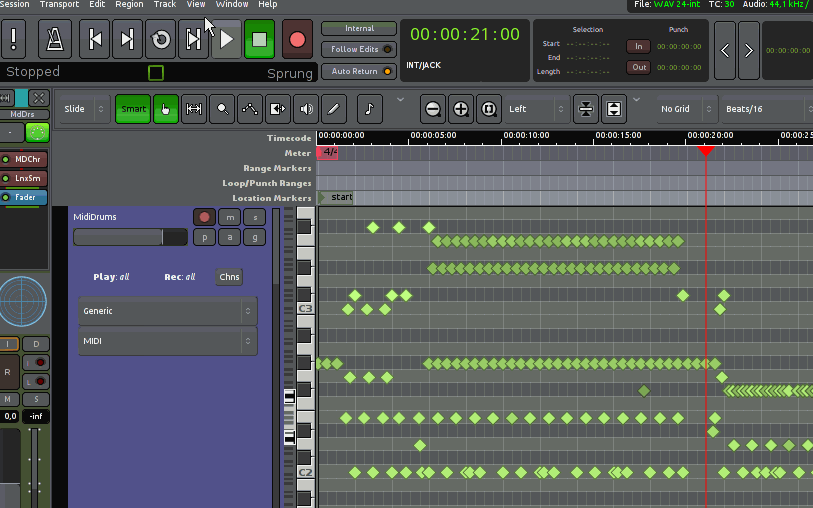813x508 pixels.
Task: Open the Slide edit mode dropdown
Action: (x=84, y=109)
